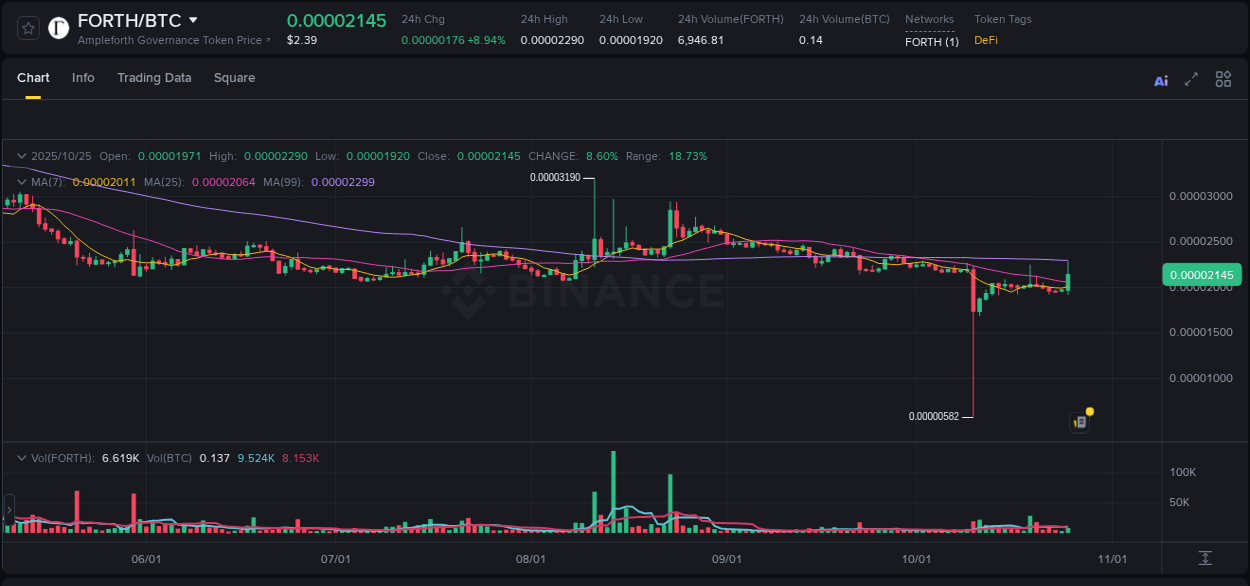Open the news feed icon with yellow dot
Screen dimensions: 1250x586
click(1080, 422)
